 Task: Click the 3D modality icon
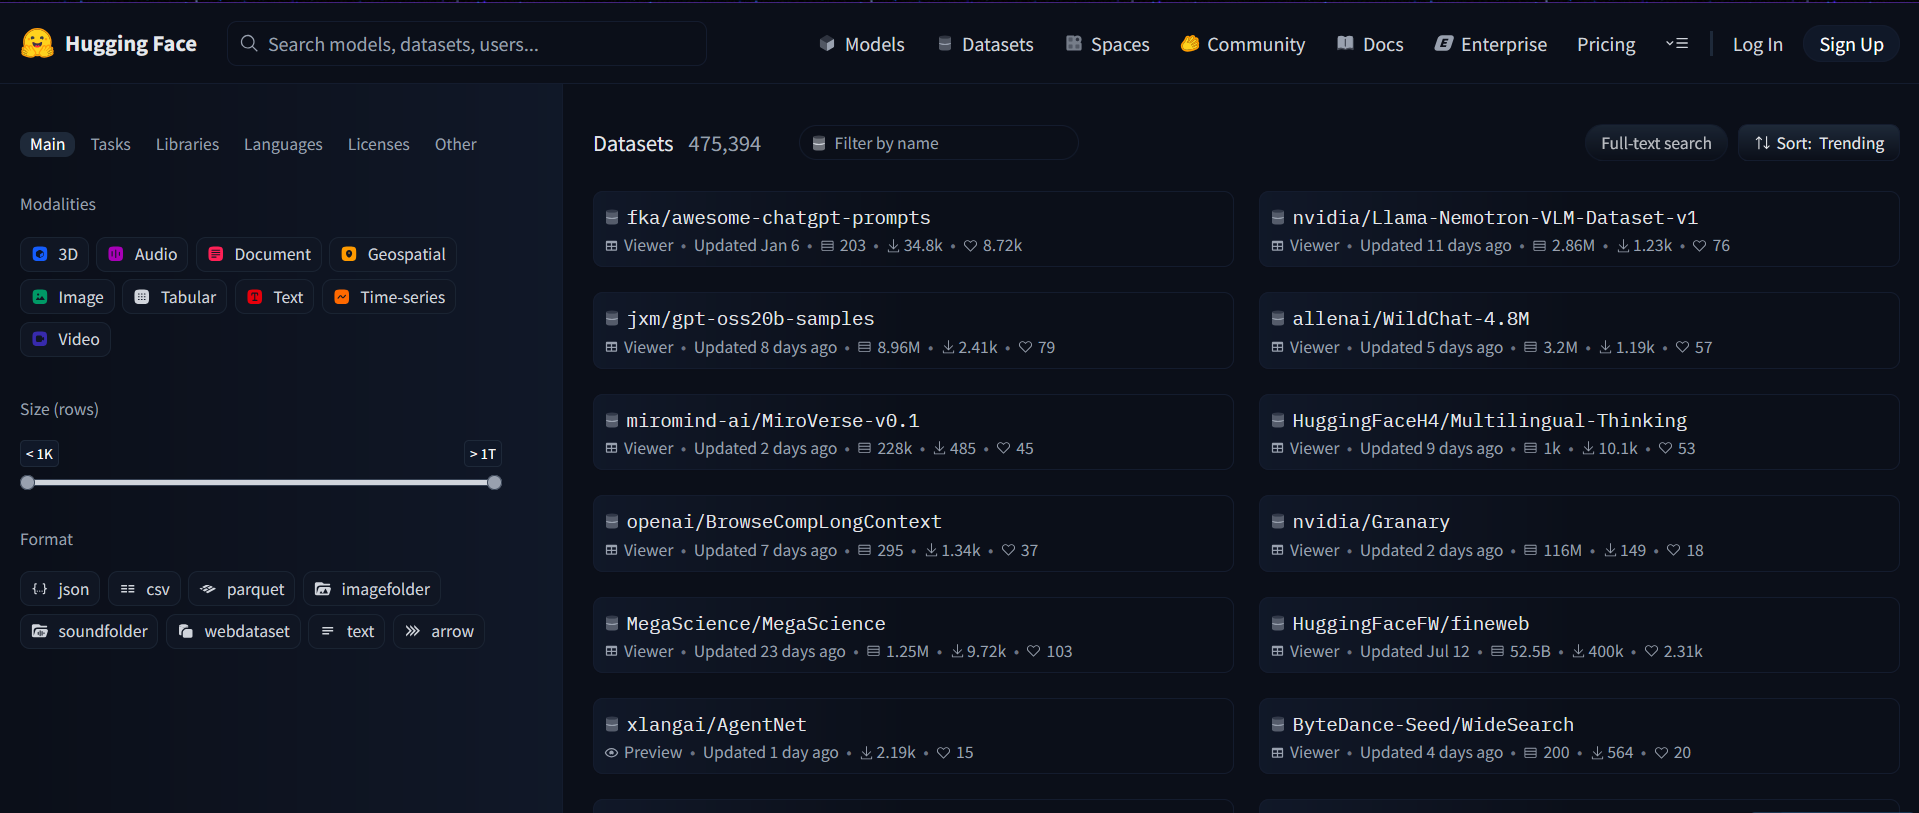40,254
